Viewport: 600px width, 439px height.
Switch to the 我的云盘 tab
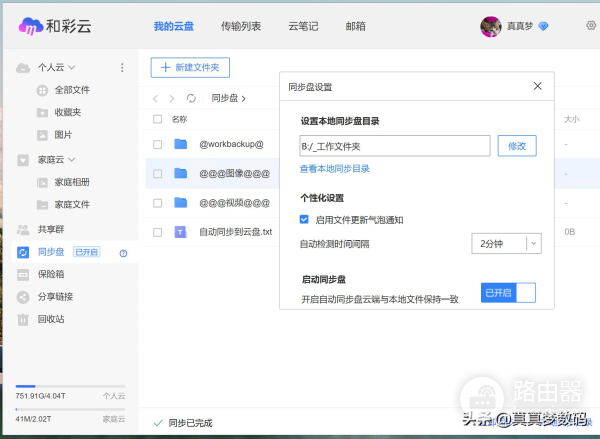pos(174,26)
